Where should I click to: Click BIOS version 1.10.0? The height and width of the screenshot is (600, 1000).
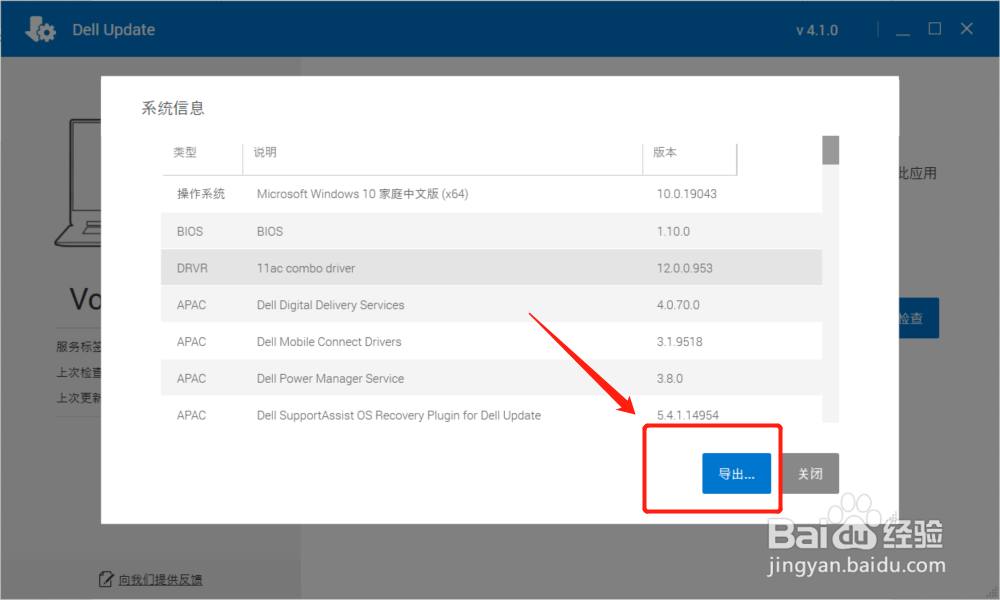[x=673, y=231]
